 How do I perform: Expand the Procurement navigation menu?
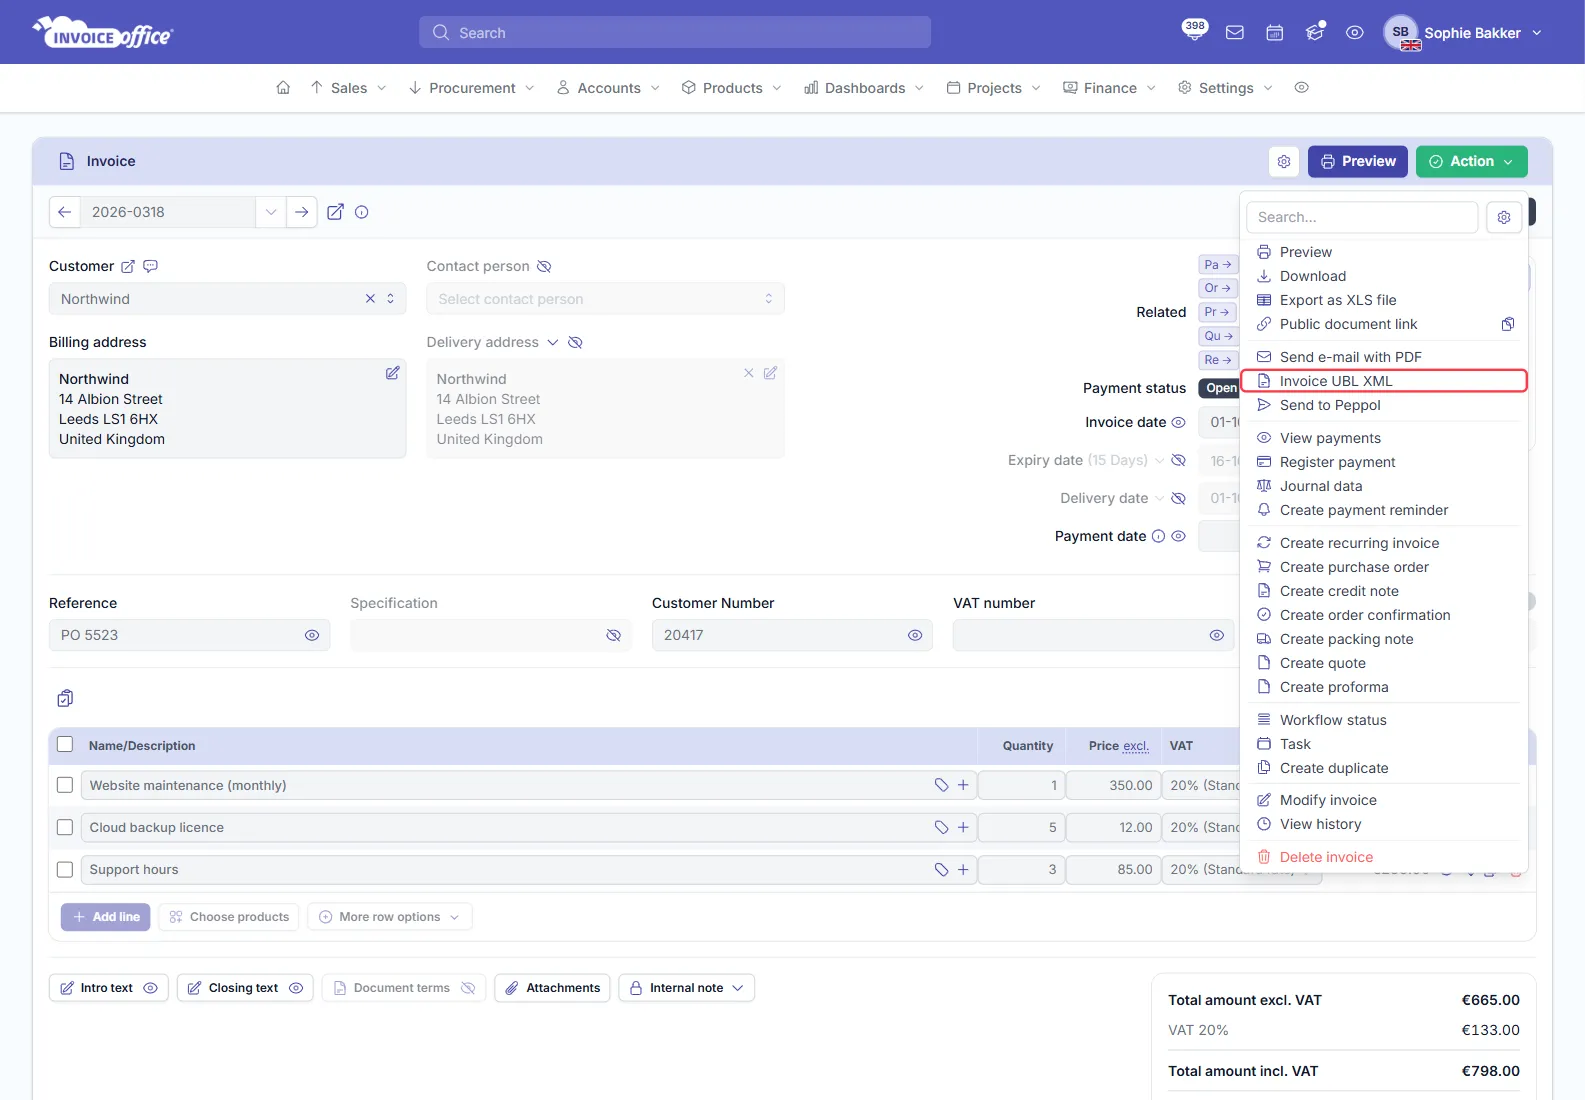pos(471,88)
